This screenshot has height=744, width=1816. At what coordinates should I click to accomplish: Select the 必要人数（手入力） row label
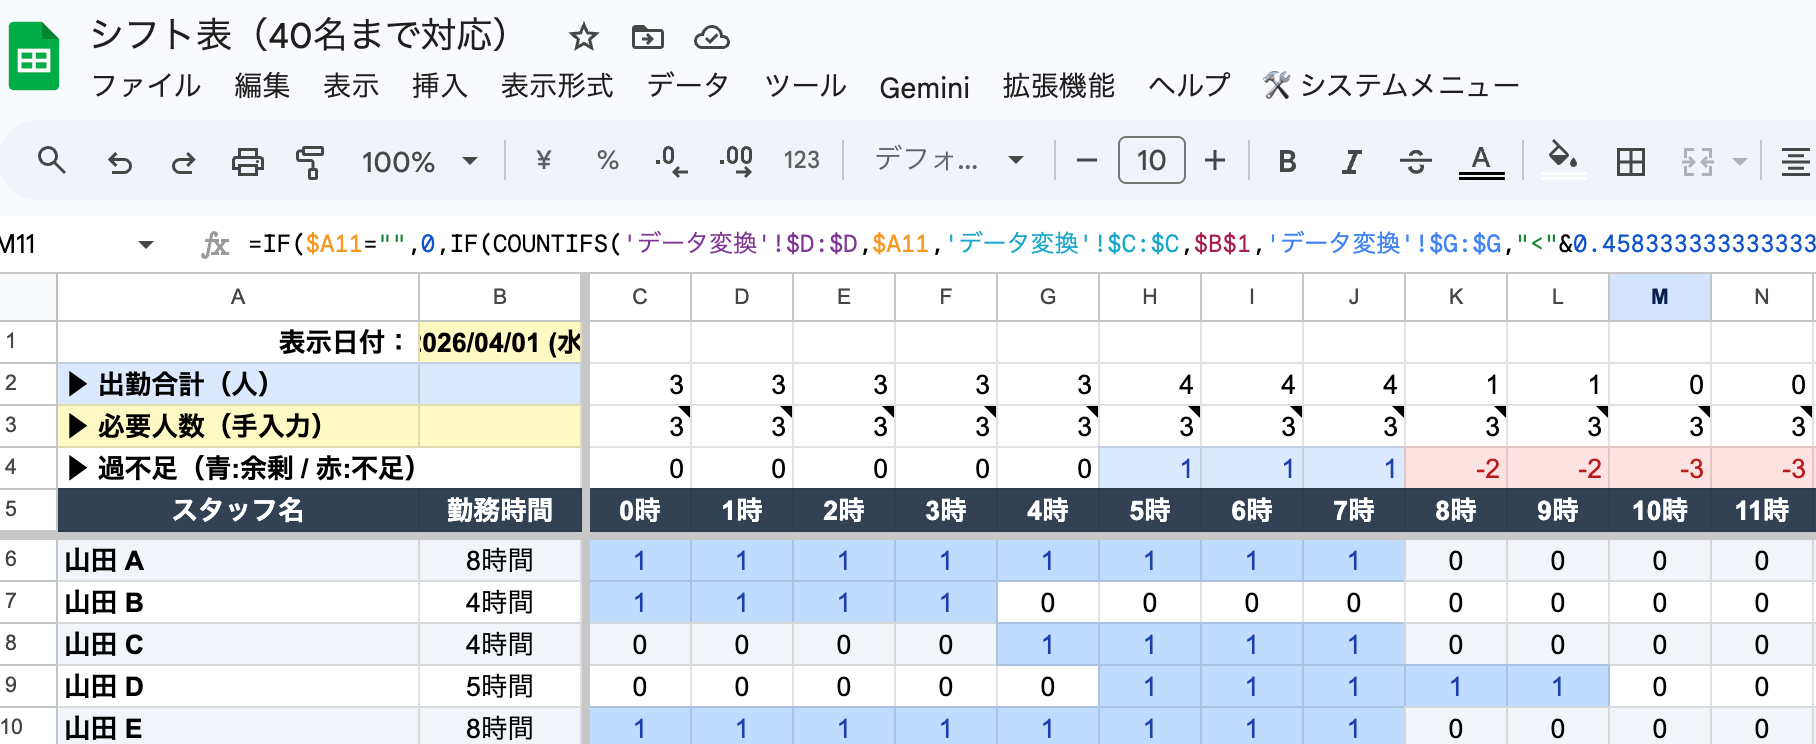tap(238, 426)
